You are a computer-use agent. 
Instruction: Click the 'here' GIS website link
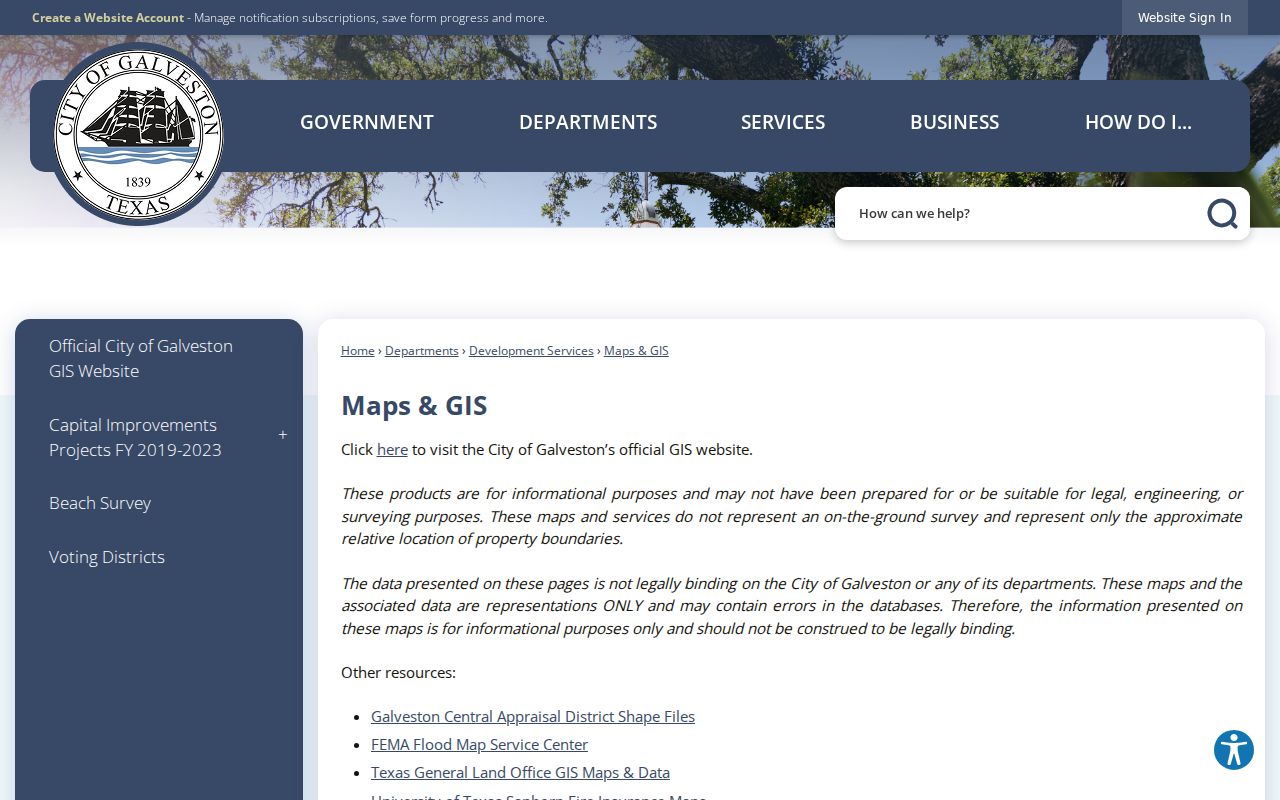point(392,450)
